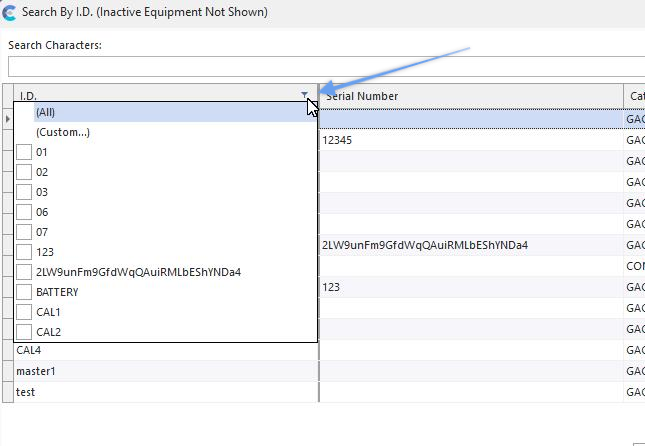Check the 03 filter checkbox
Screen dimensions: 645x446
(x=24, y=192)
